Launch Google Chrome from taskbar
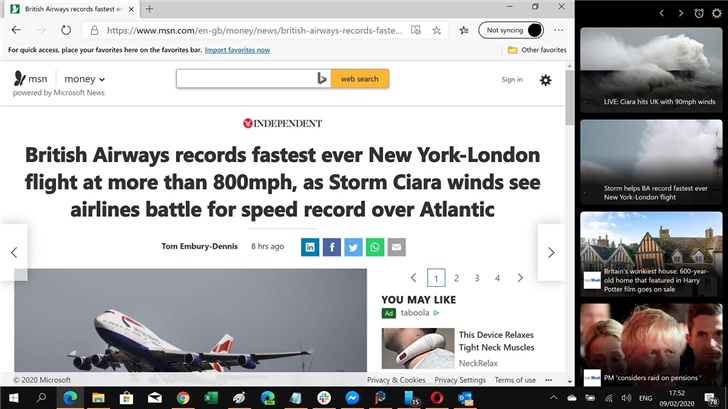 (x=183, y=398)
